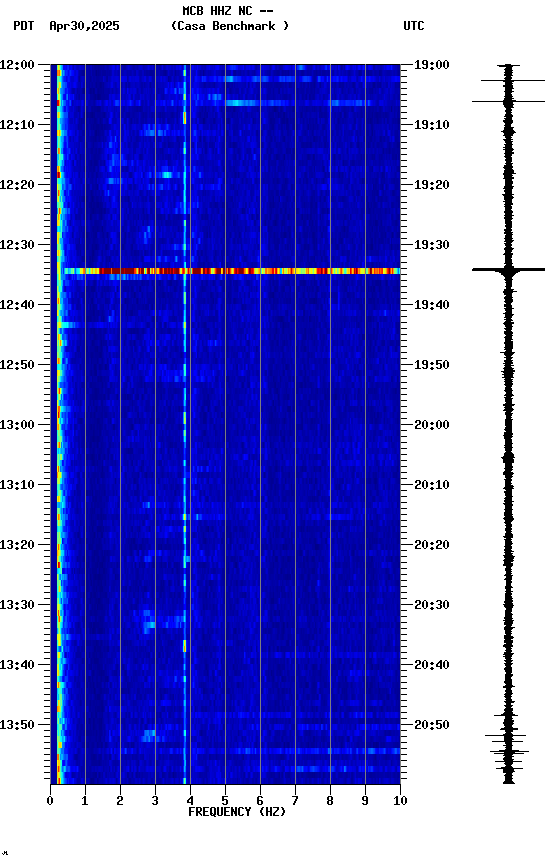The width and height of the screenshot is (552, 864).
Task: Click the '(Casa Benchmark )' subtitle
Action: (x=230, y=26)
